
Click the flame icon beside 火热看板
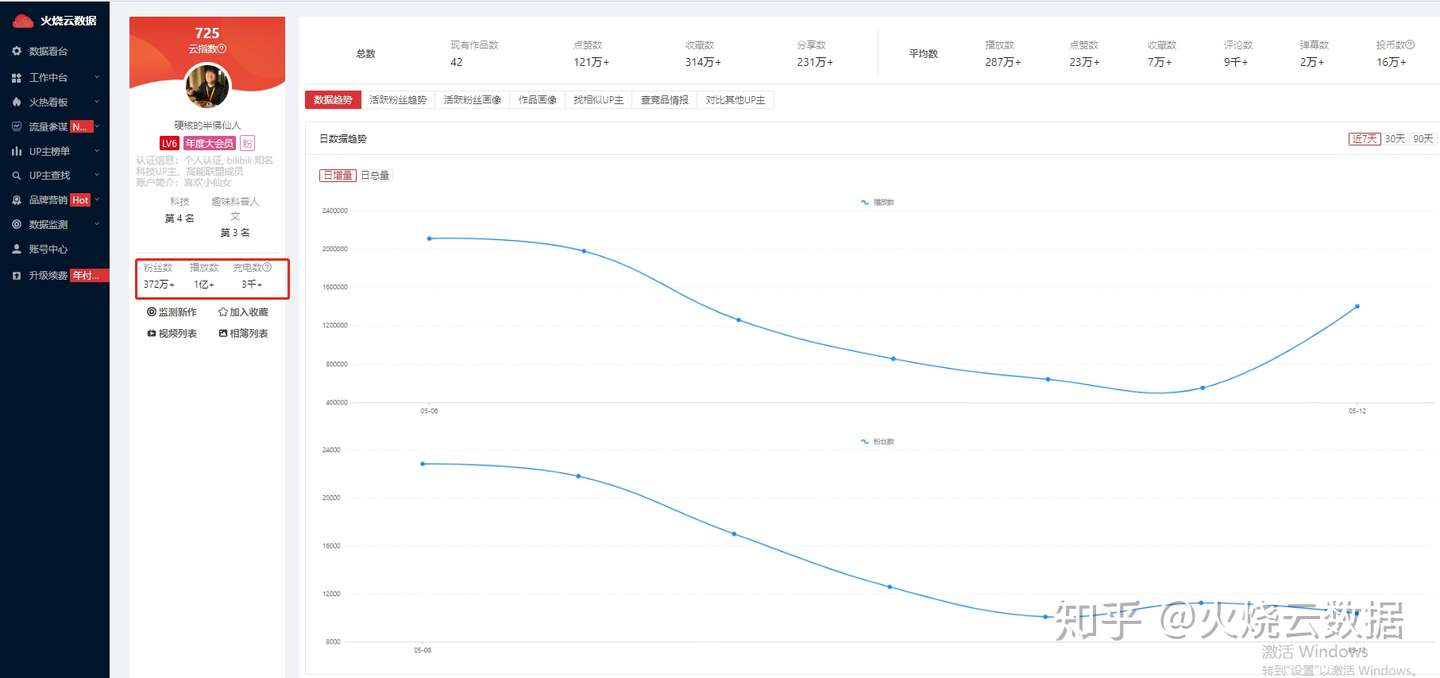(x=16, y=102)
